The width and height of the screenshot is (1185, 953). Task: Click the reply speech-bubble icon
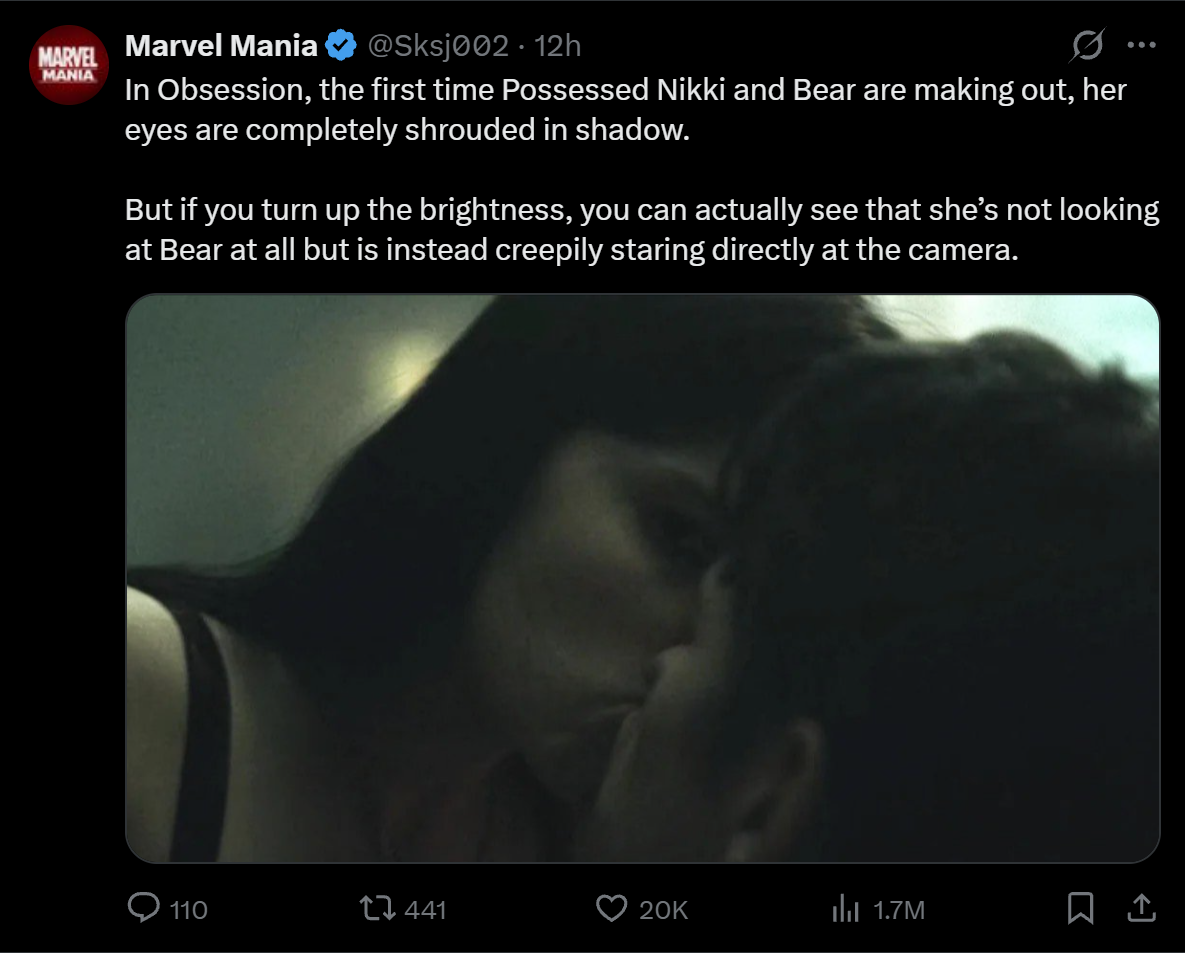(144, 908)
